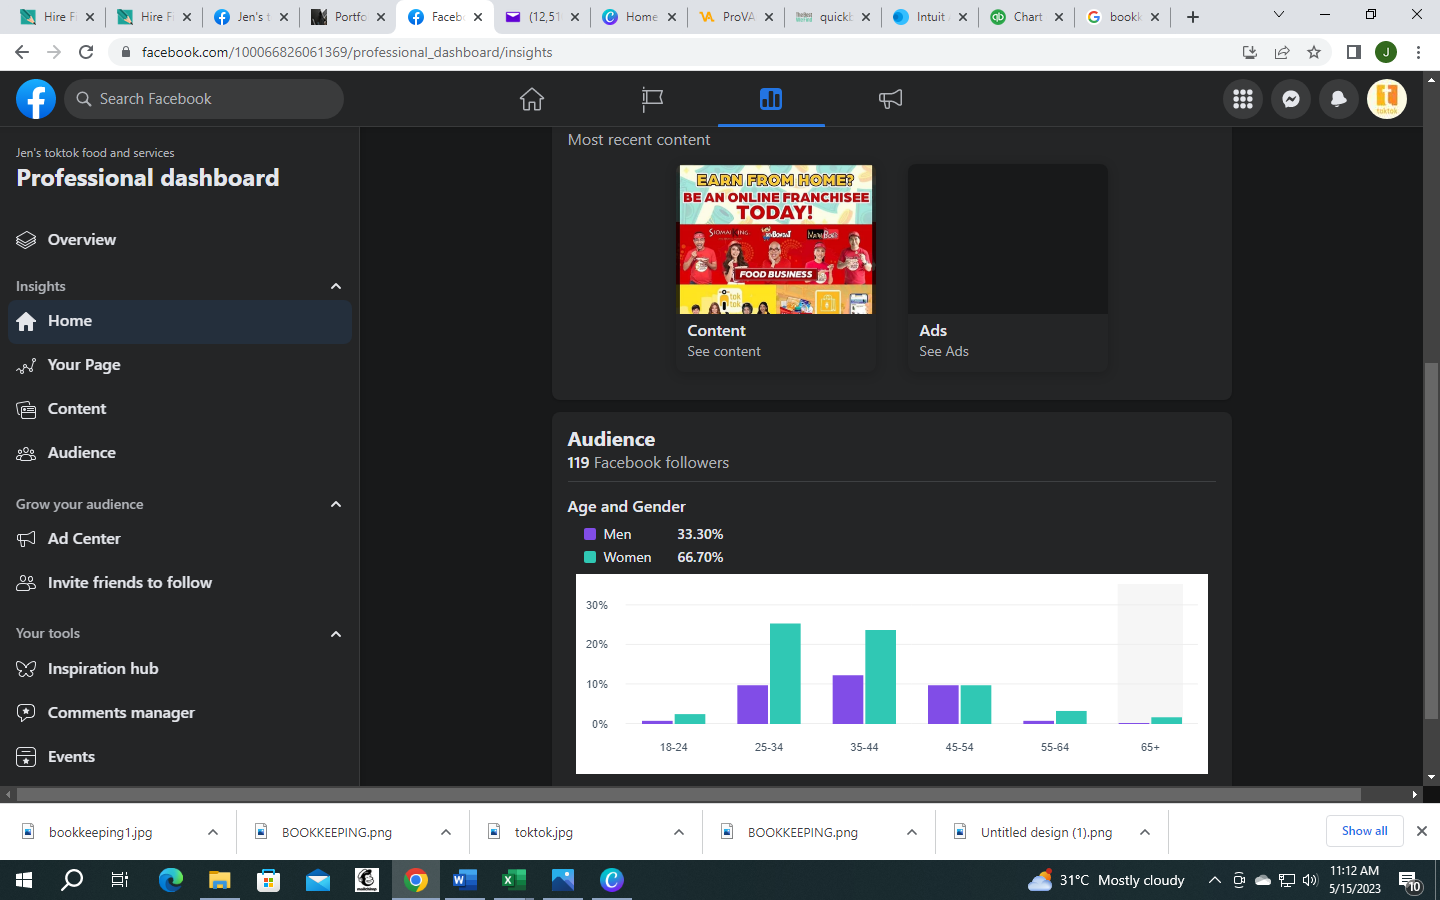1440x900 pixels.
Task: Open the toktok profile avatar
Action: coord(1387,99)
